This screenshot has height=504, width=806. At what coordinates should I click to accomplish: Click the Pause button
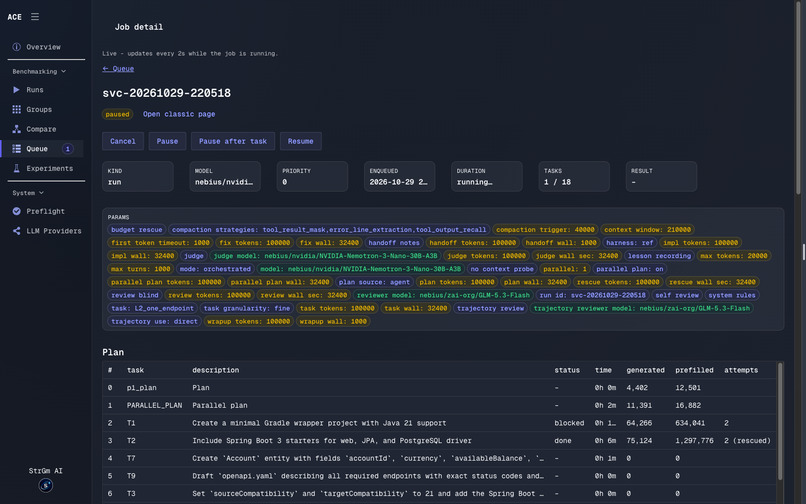167,141
